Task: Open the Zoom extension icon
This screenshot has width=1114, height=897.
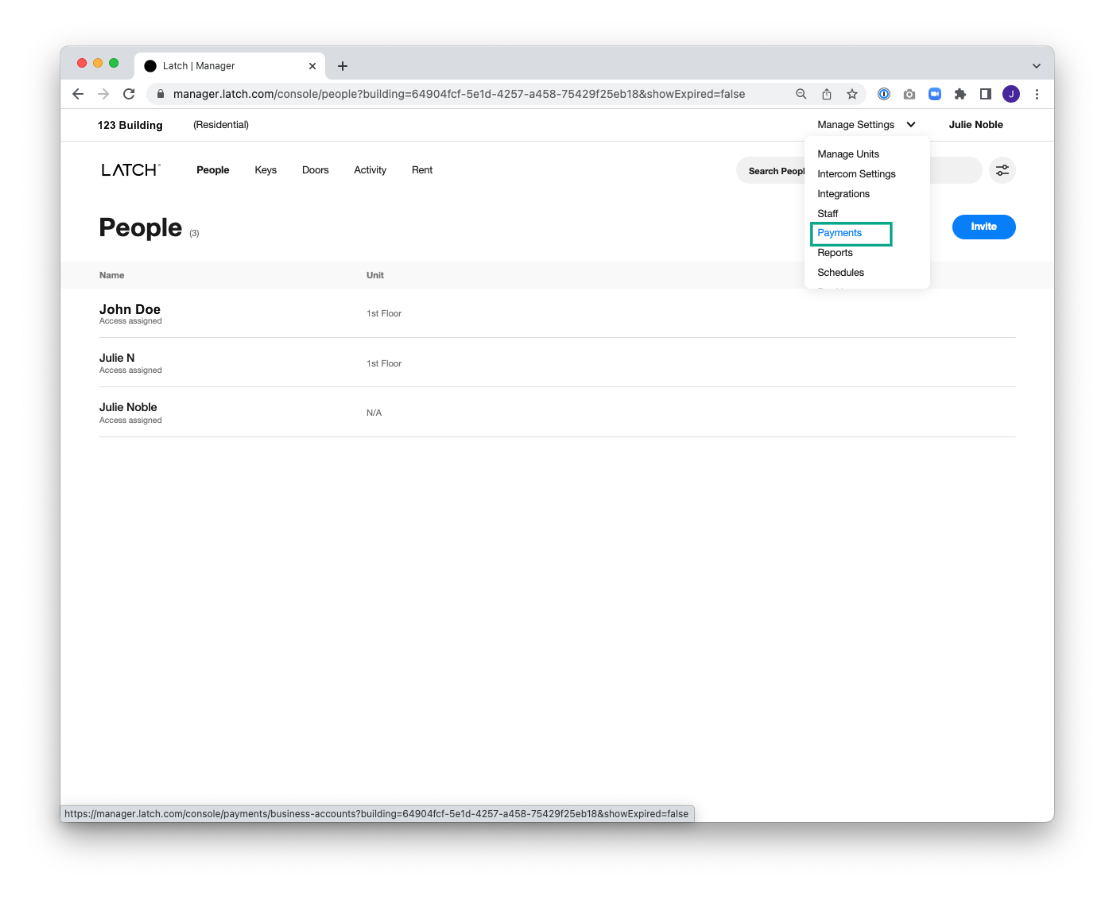Action: tap(935, 94)
